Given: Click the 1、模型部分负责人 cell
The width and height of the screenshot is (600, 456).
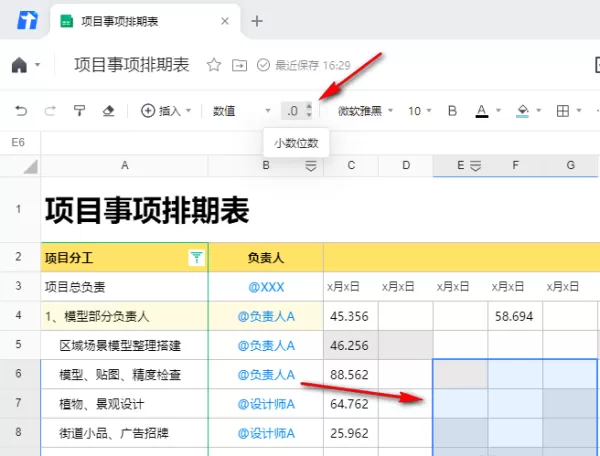Looking at the screenshot, I should click(x=124, y=316).
